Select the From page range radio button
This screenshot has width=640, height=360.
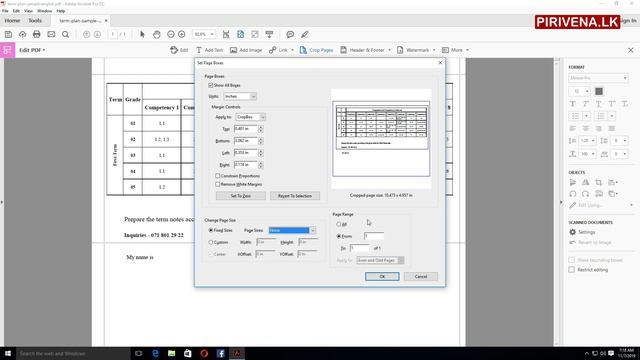pyautogui.click(x=339, y=236)
